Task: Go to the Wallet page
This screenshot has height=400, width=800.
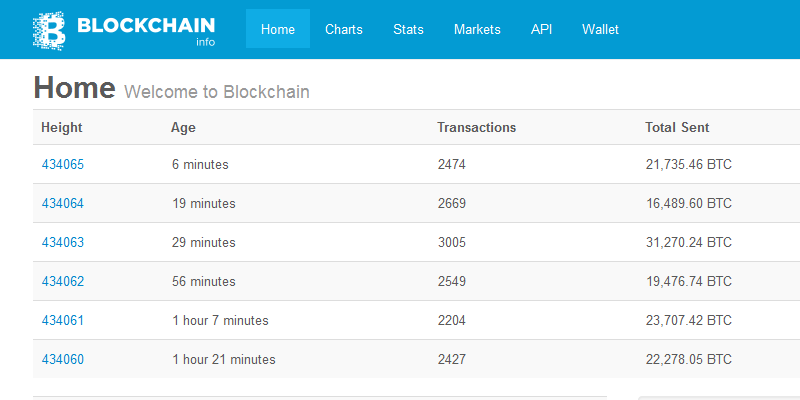Action: pos(600,30)
